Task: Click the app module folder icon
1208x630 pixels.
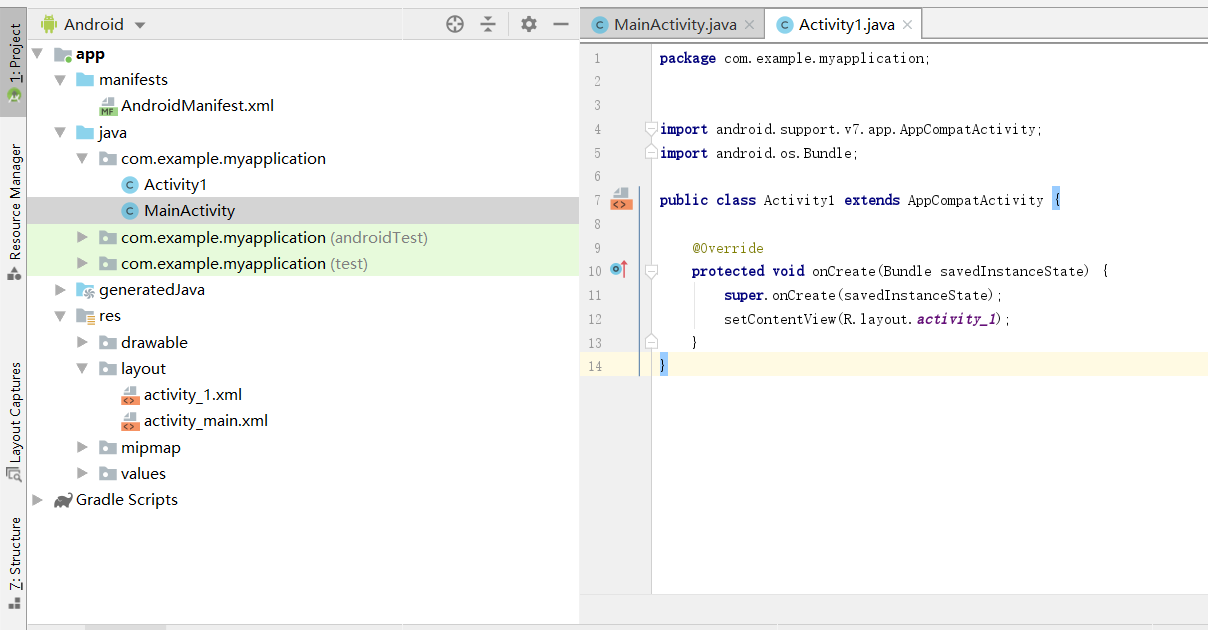Action: [63, 54]
